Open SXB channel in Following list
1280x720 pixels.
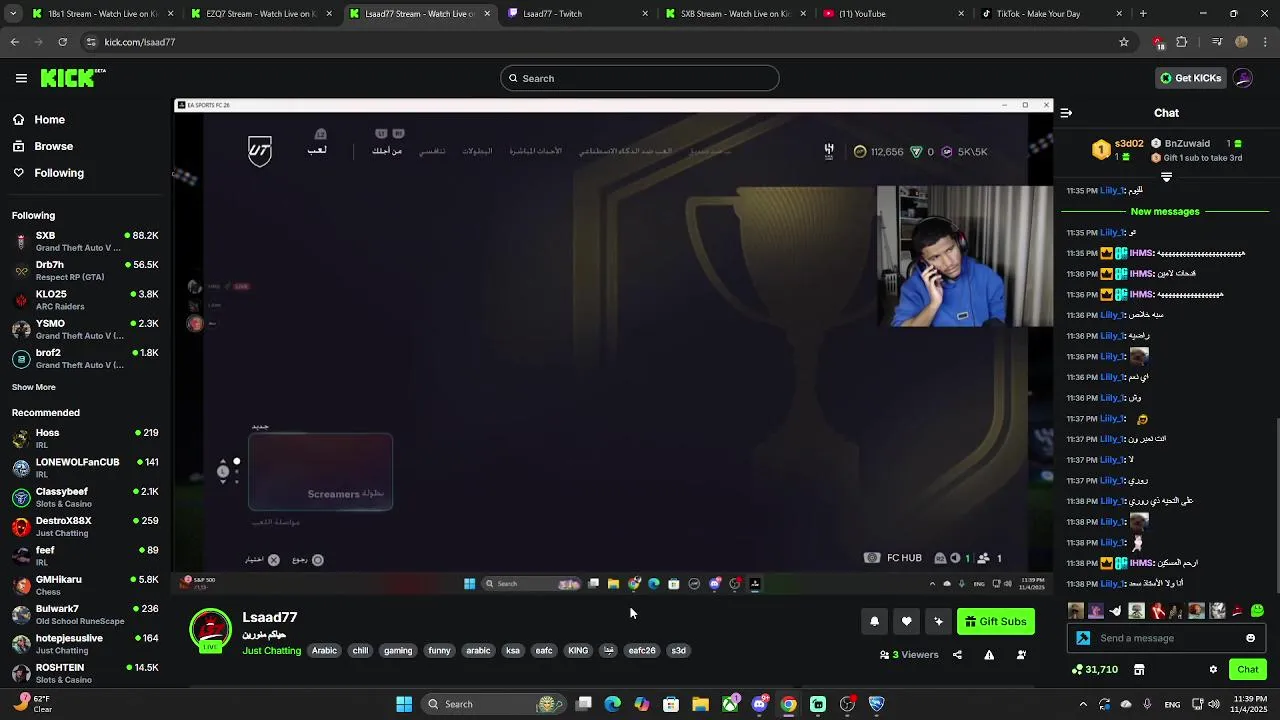[84, 241]
